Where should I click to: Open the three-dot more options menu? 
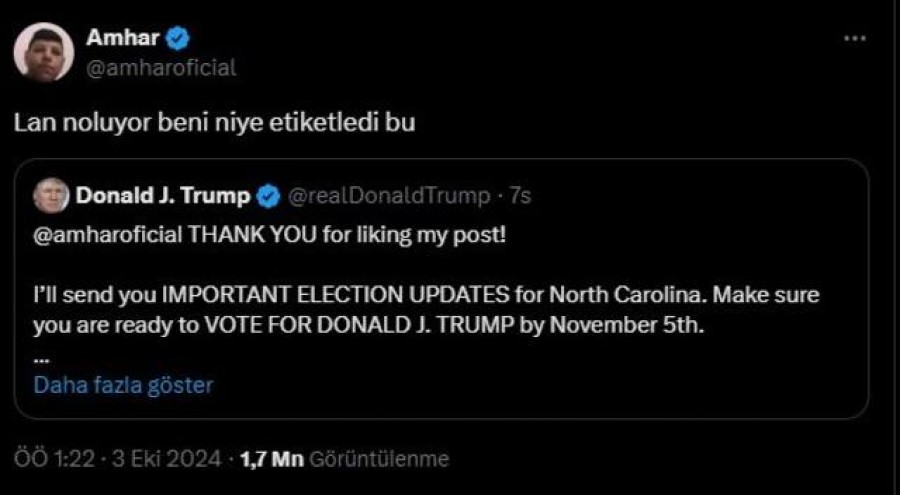pyautogui.click(x=855, y=38)
